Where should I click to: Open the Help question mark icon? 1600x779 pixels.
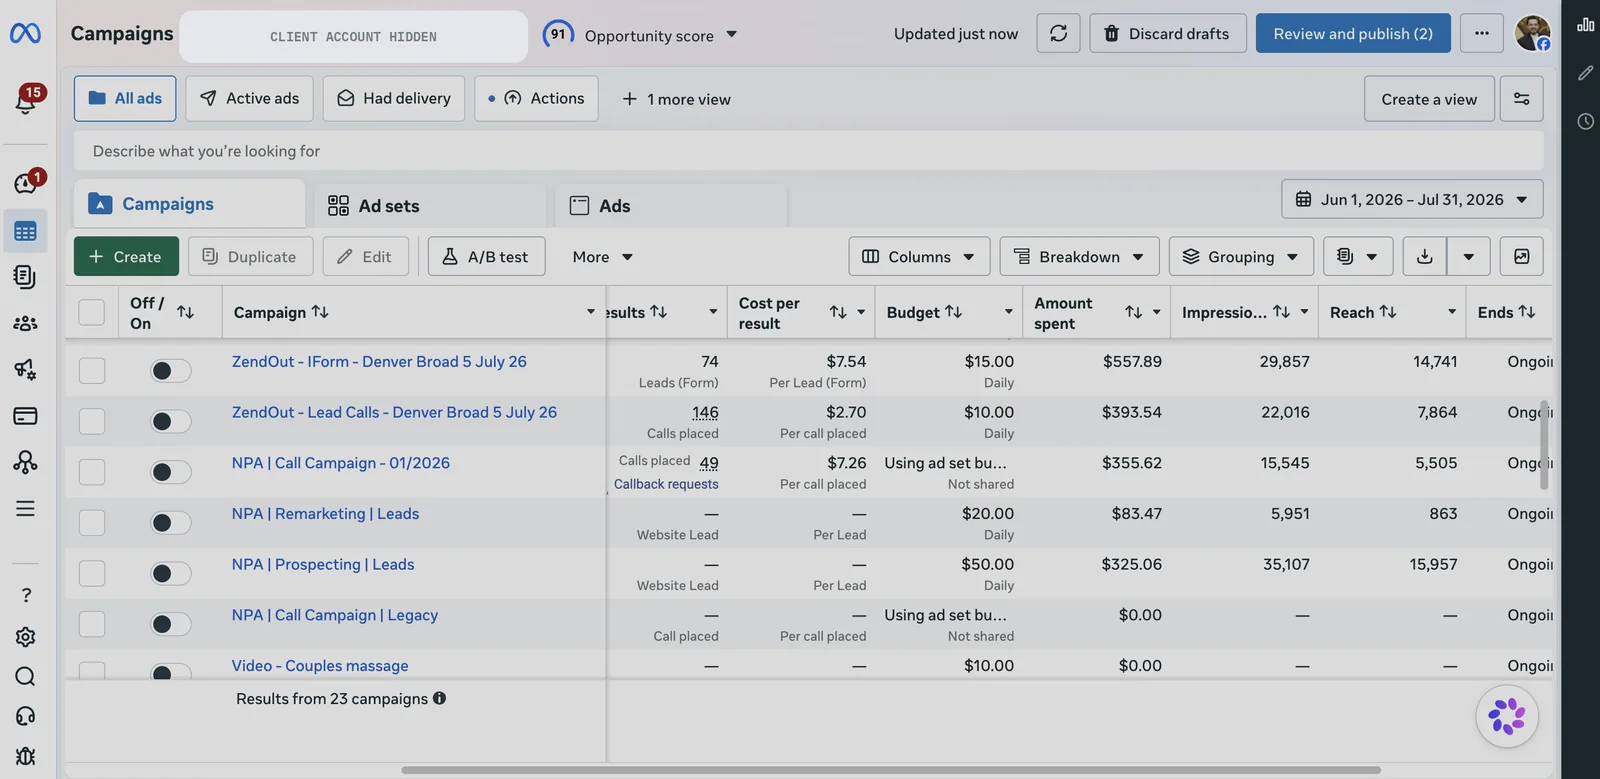26,595
